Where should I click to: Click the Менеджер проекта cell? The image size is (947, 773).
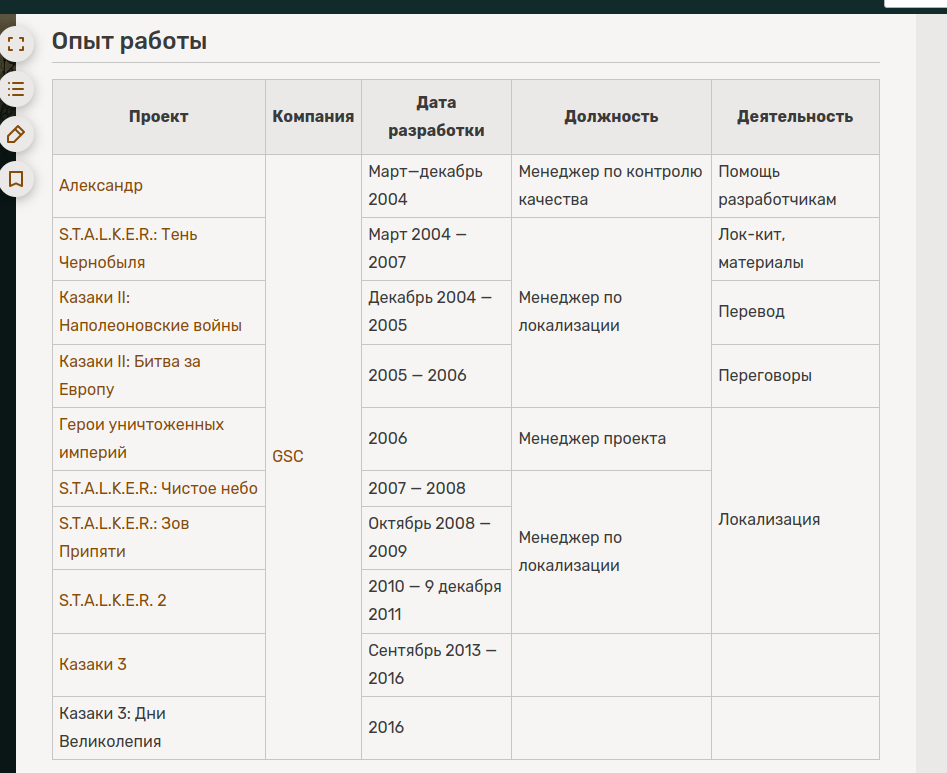pyautogui.click(x=611, y=438)
